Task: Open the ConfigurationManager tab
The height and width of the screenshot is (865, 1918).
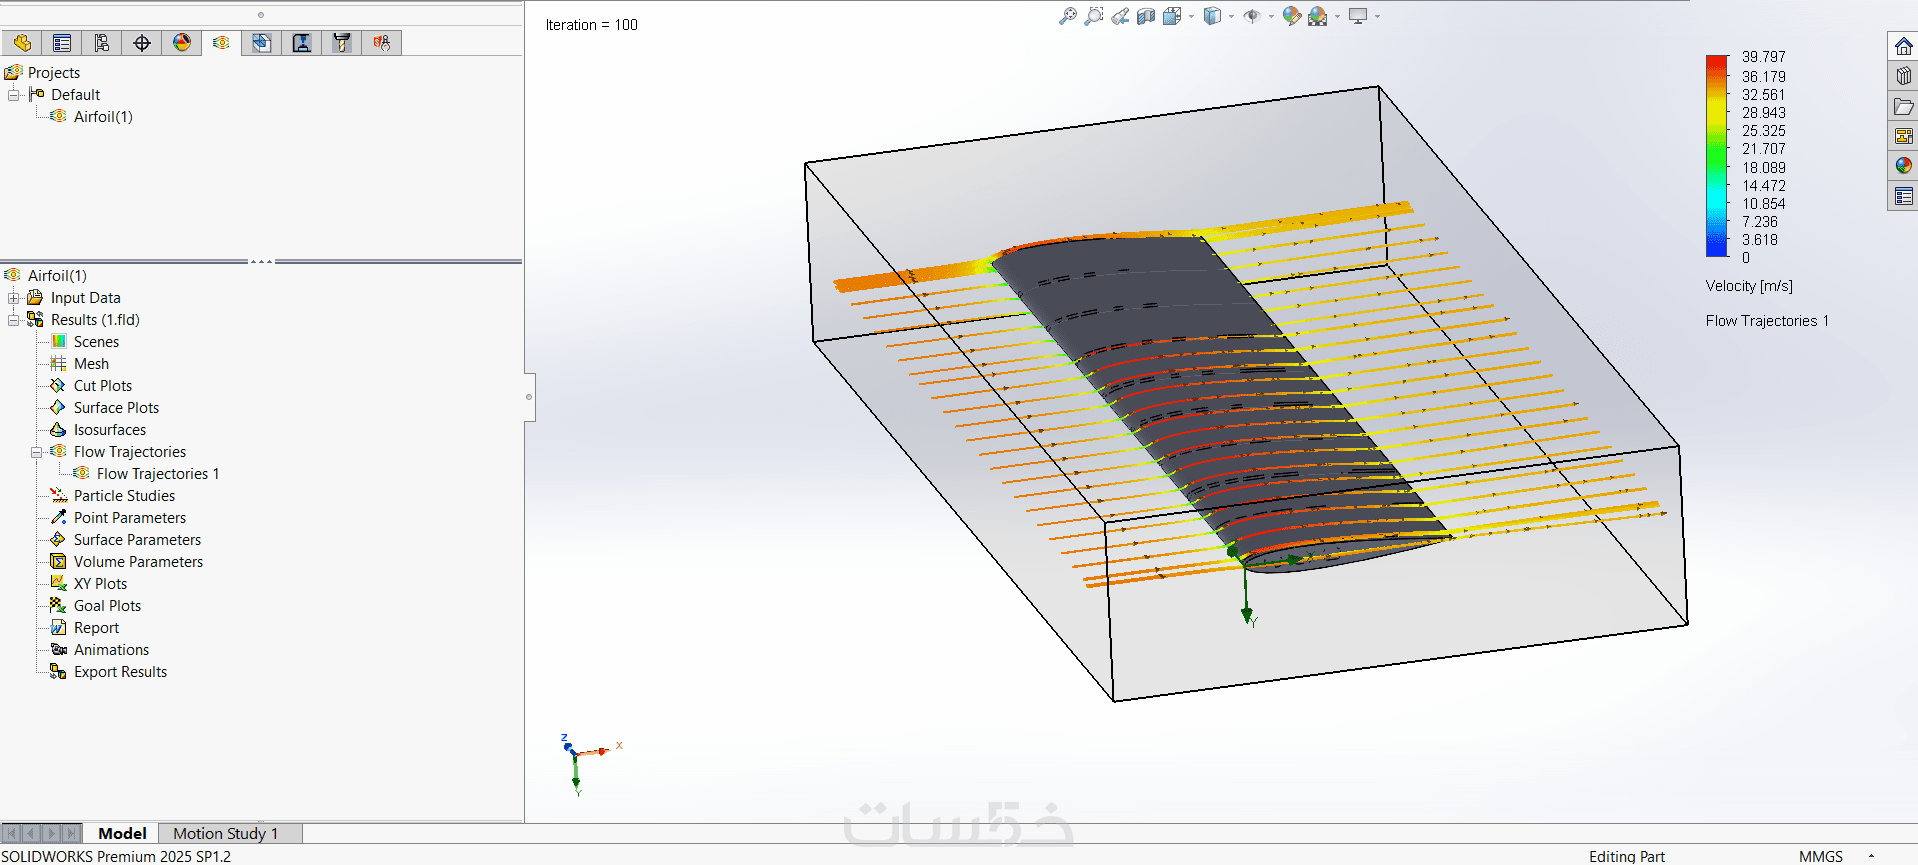Action: [x=102, y=43]
